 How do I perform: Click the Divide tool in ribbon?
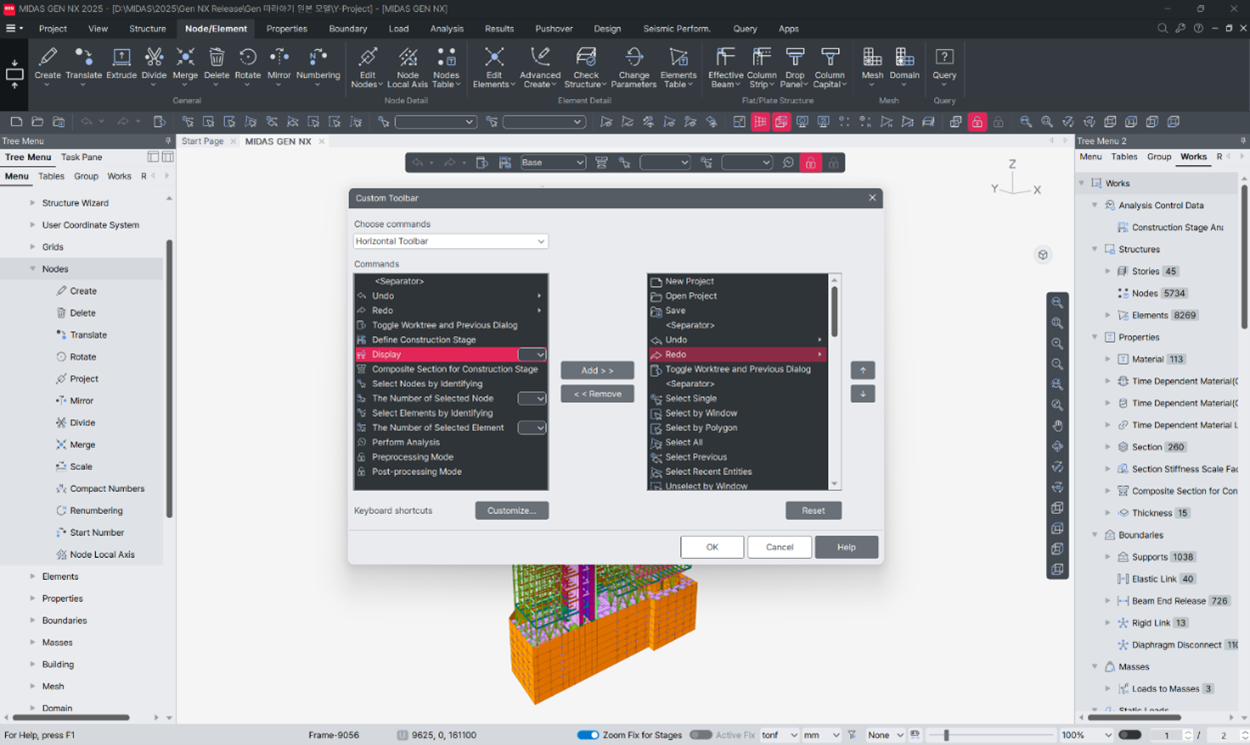(154, 62)
